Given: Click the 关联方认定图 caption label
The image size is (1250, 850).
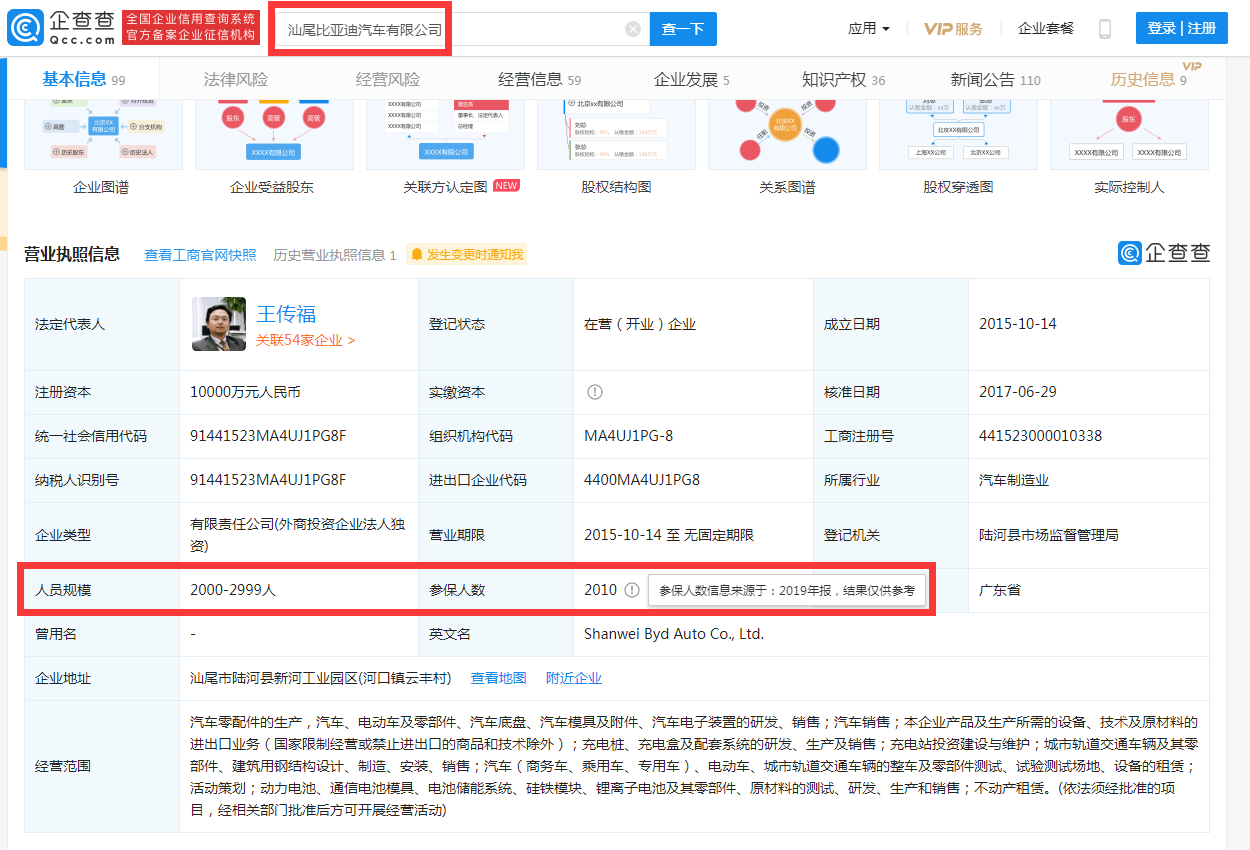Looking at the screenshot, I should coord(445,187).
